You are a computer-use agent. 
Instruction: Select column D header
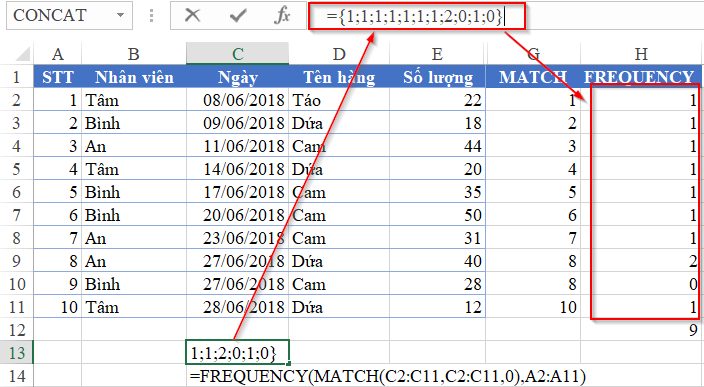click(x=339, y=54)
